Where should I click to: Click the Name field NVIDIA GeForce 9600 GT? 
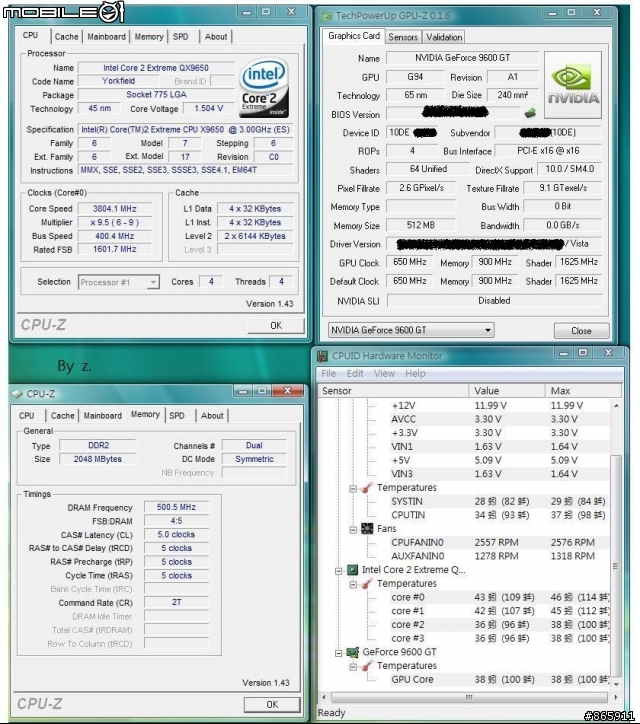(462, 58)
